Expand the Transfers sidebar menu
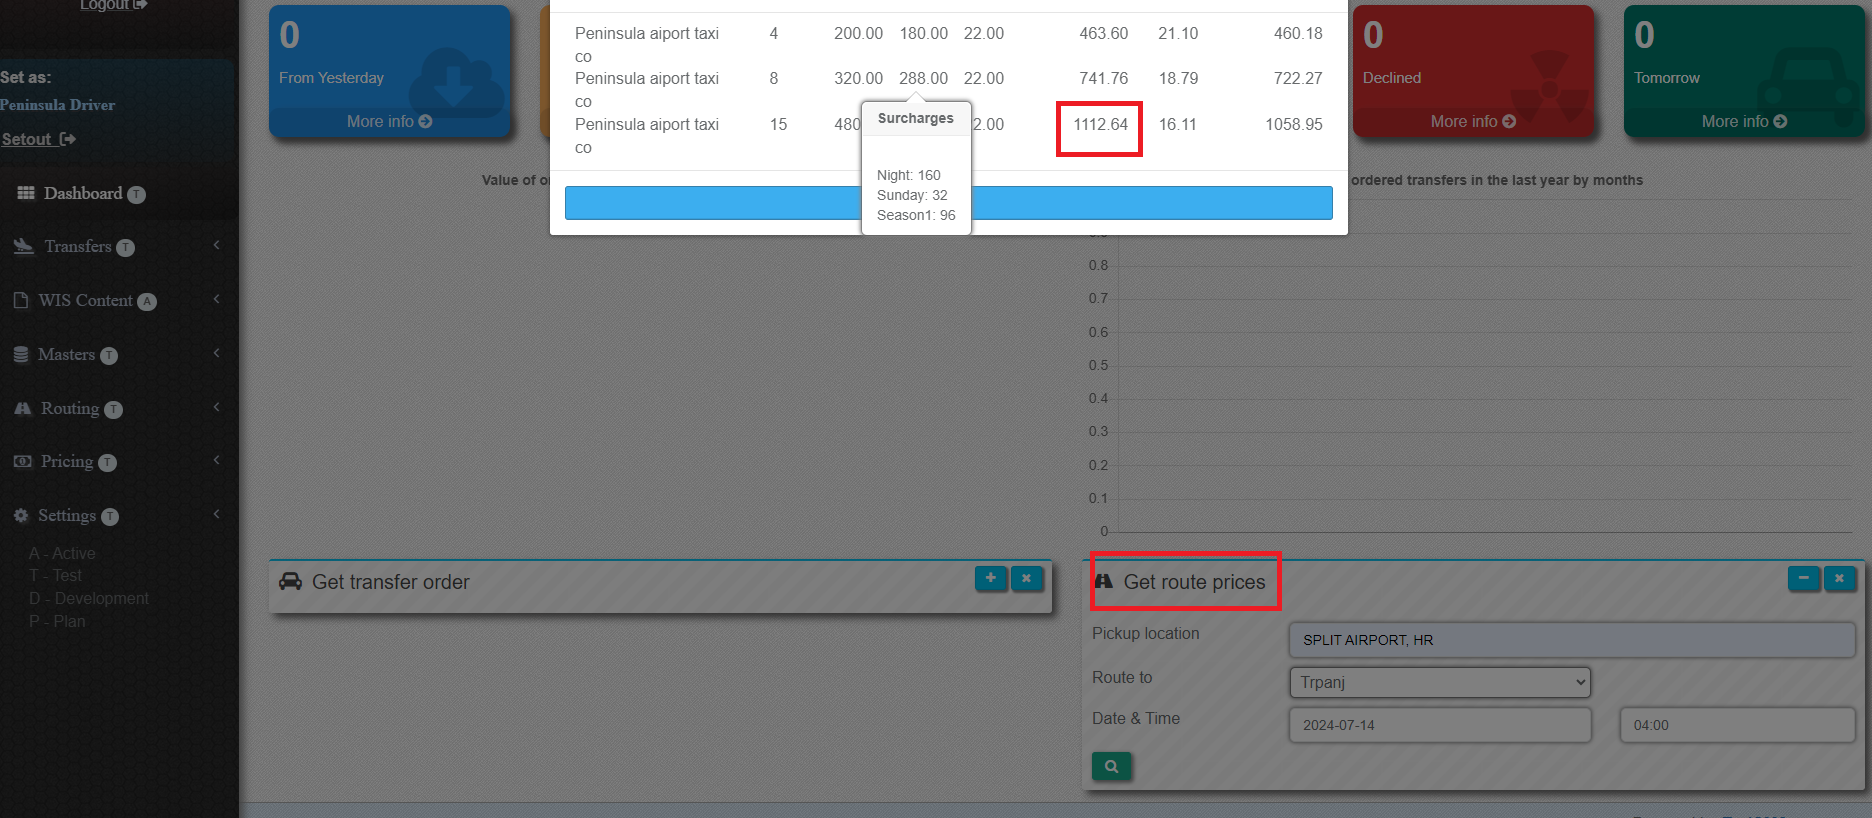Viewport: 1872px width, 818px height. [78, 247]
